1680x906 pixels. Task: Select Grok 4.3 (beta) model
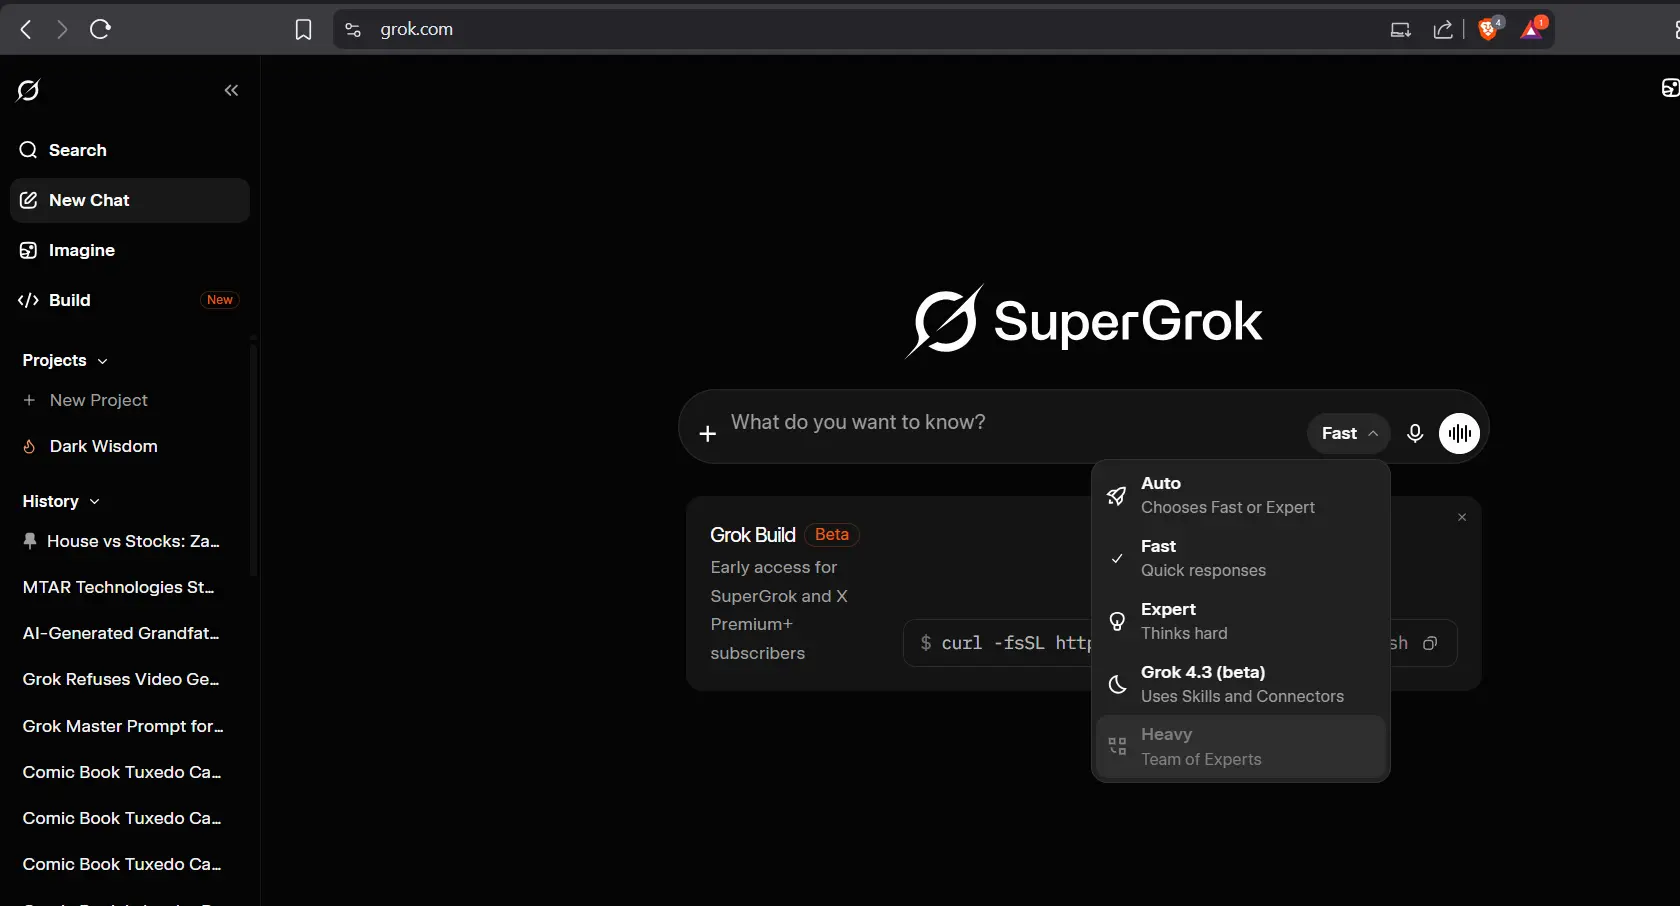point(1241,684)
